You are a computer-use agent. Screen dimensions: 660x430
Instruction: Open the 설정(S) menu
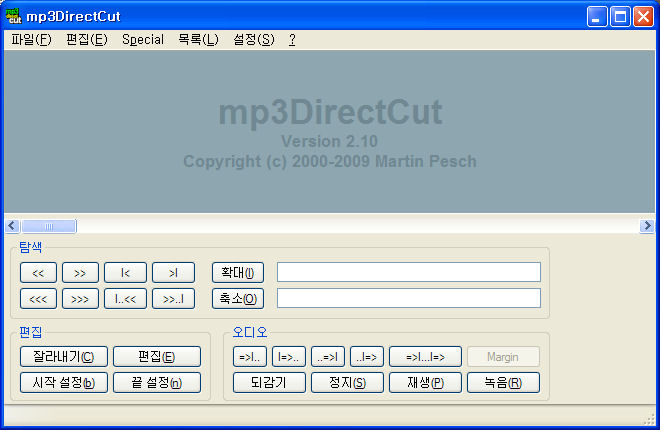[254, 40]
